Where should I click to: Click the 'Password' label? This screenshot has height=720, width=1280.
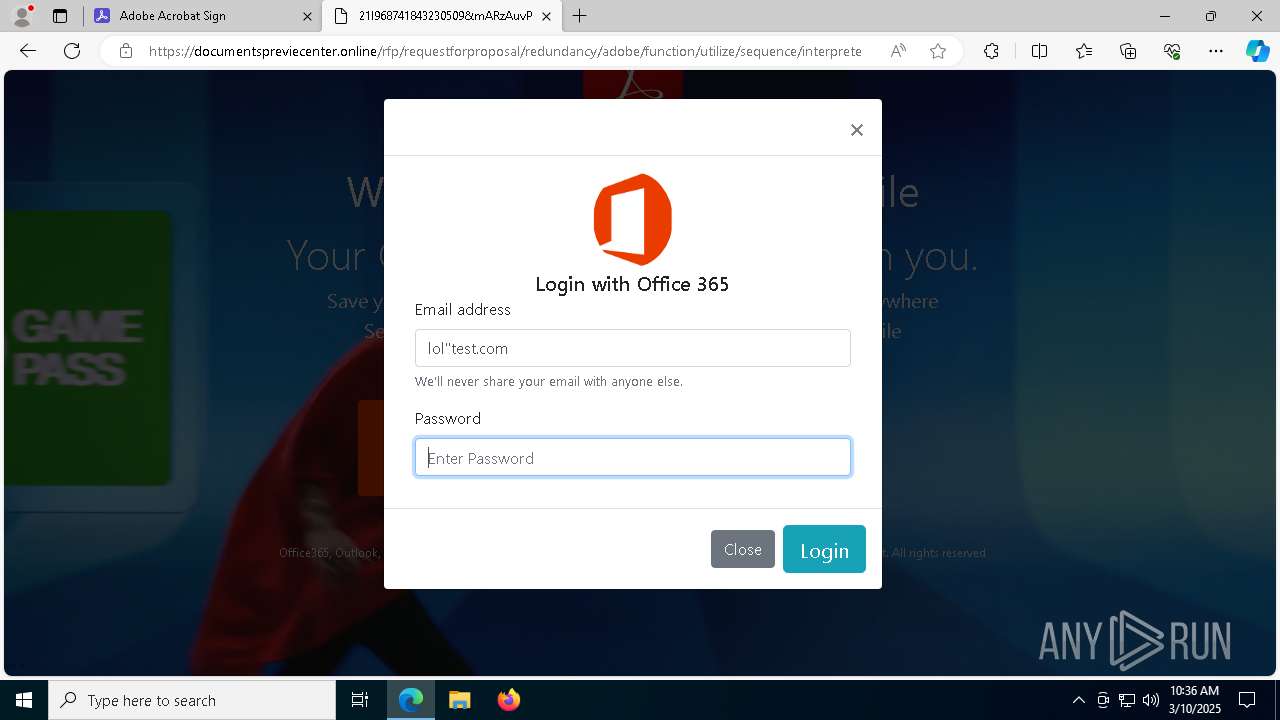point(448,419)
